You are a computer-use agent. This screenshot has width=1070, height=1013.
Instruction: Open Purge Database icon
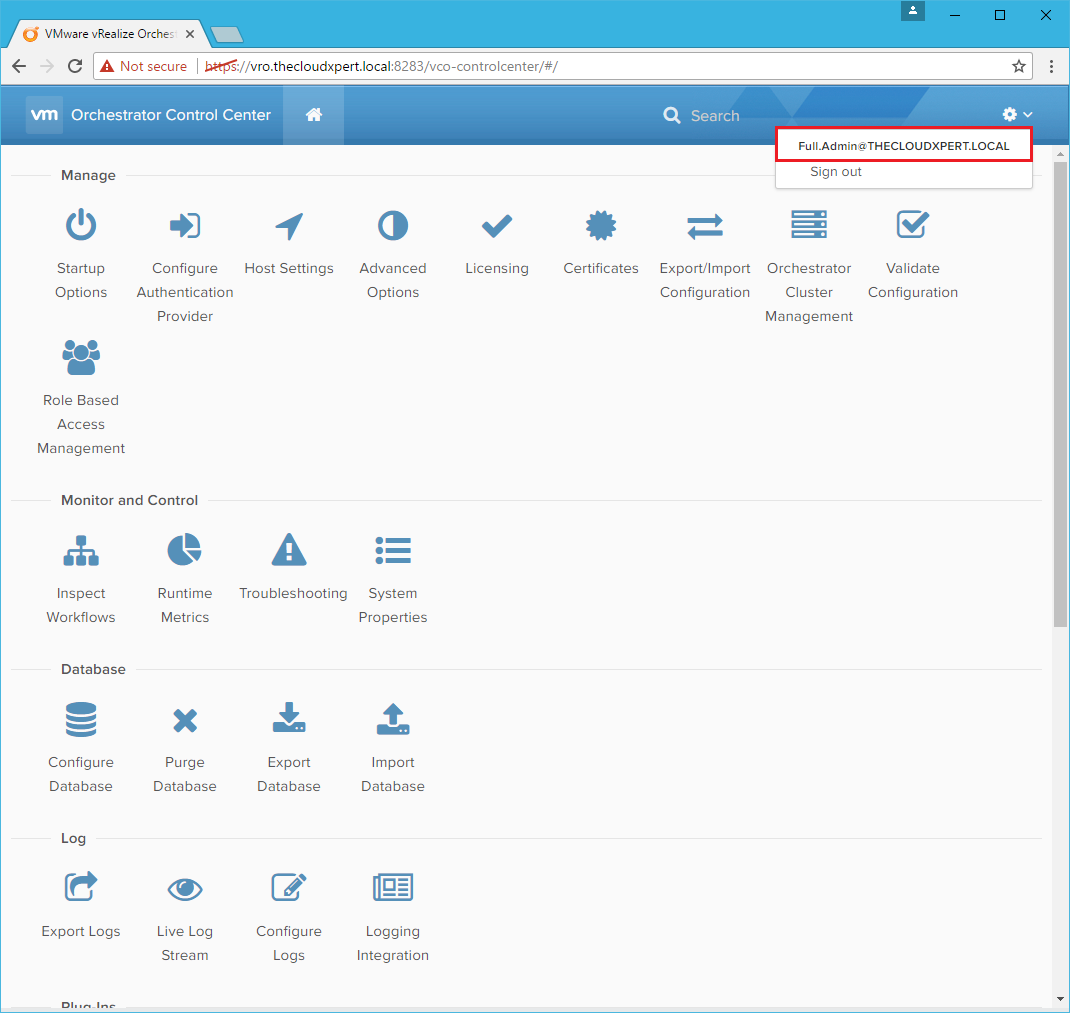coord(185,720)
